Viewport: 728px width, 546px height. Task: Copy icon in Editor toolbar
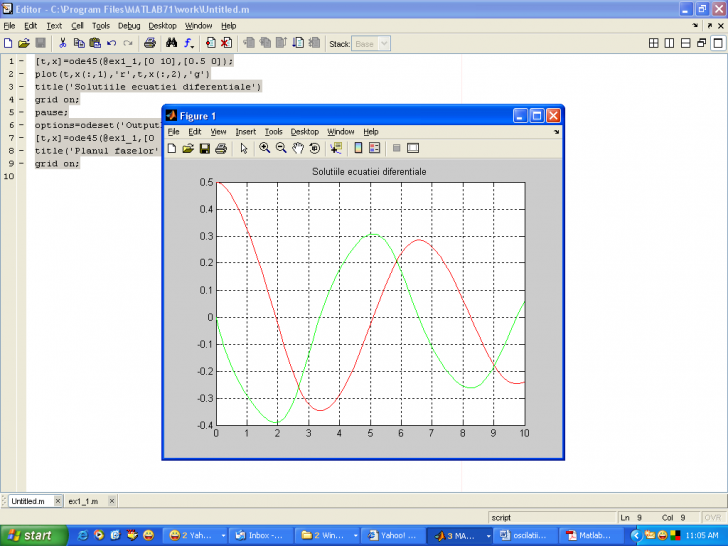(x=79, y=44)
